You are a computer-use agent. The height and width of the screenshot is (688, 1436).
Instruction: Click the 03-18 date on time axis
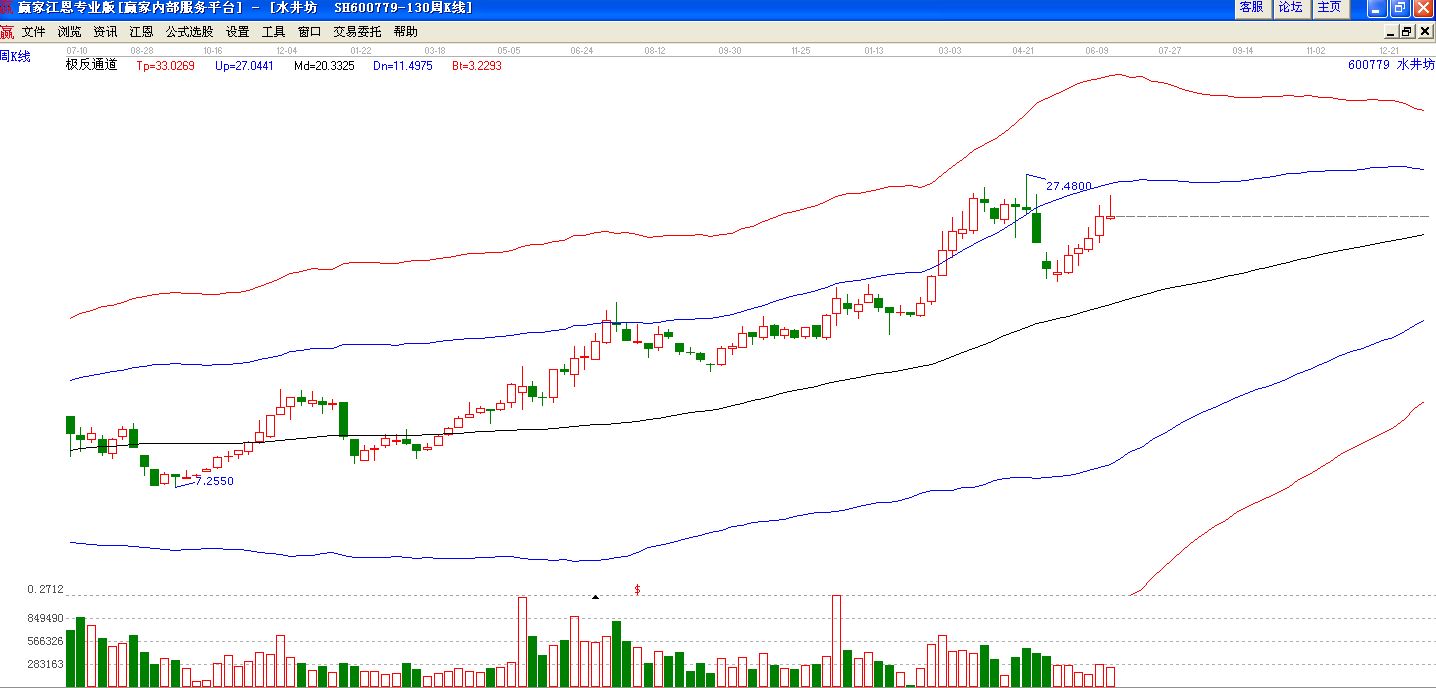435,50
